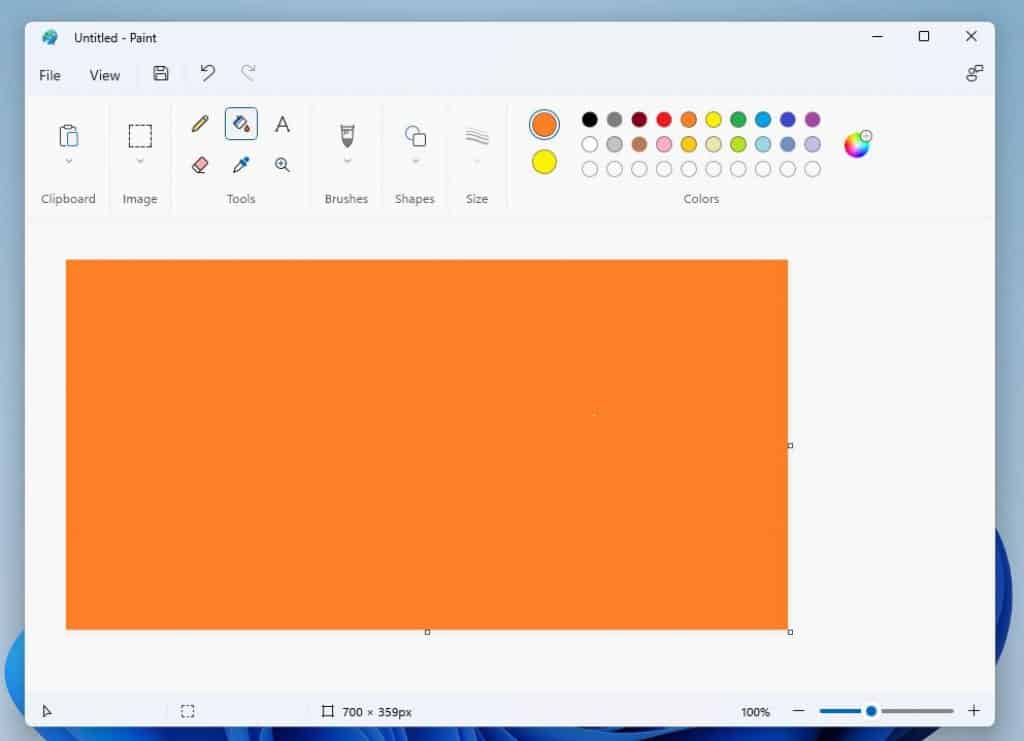Image resolution: width=1024 pixels, height=741 pixels.
Task: Click the bottom-edge canvas resize handle
Action: tap(428, 632)
